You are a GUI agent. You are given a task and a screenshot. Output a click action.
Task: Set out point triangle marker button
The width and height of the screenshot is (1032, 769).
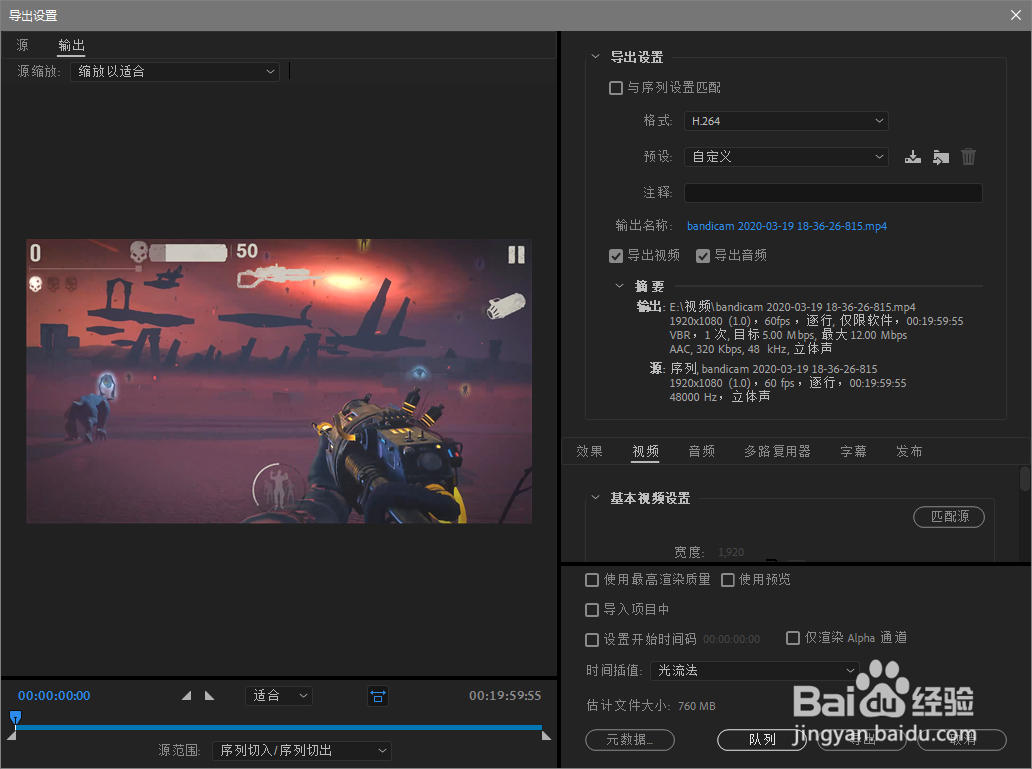(x=209, y=695)
